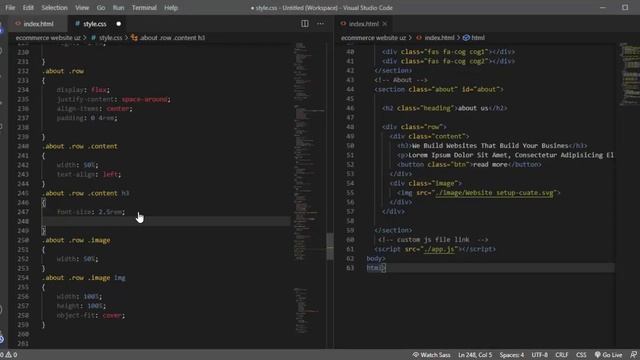Click 'text-align: left' on line 243
The image size is (640, 360).
[89, 174]
